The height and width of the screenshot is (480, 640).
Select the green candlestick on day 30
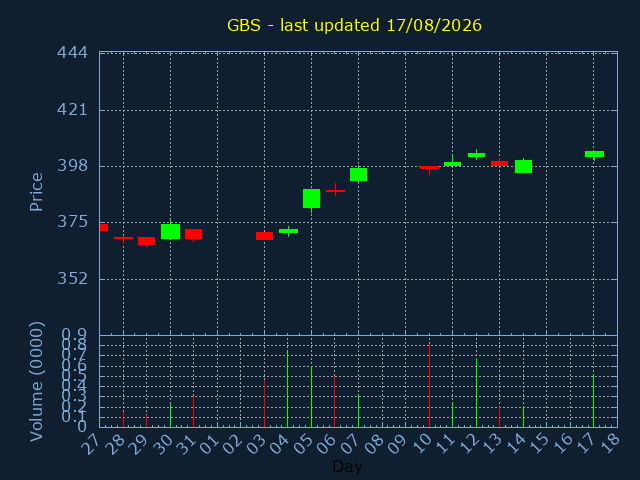(x=170, y=231)
